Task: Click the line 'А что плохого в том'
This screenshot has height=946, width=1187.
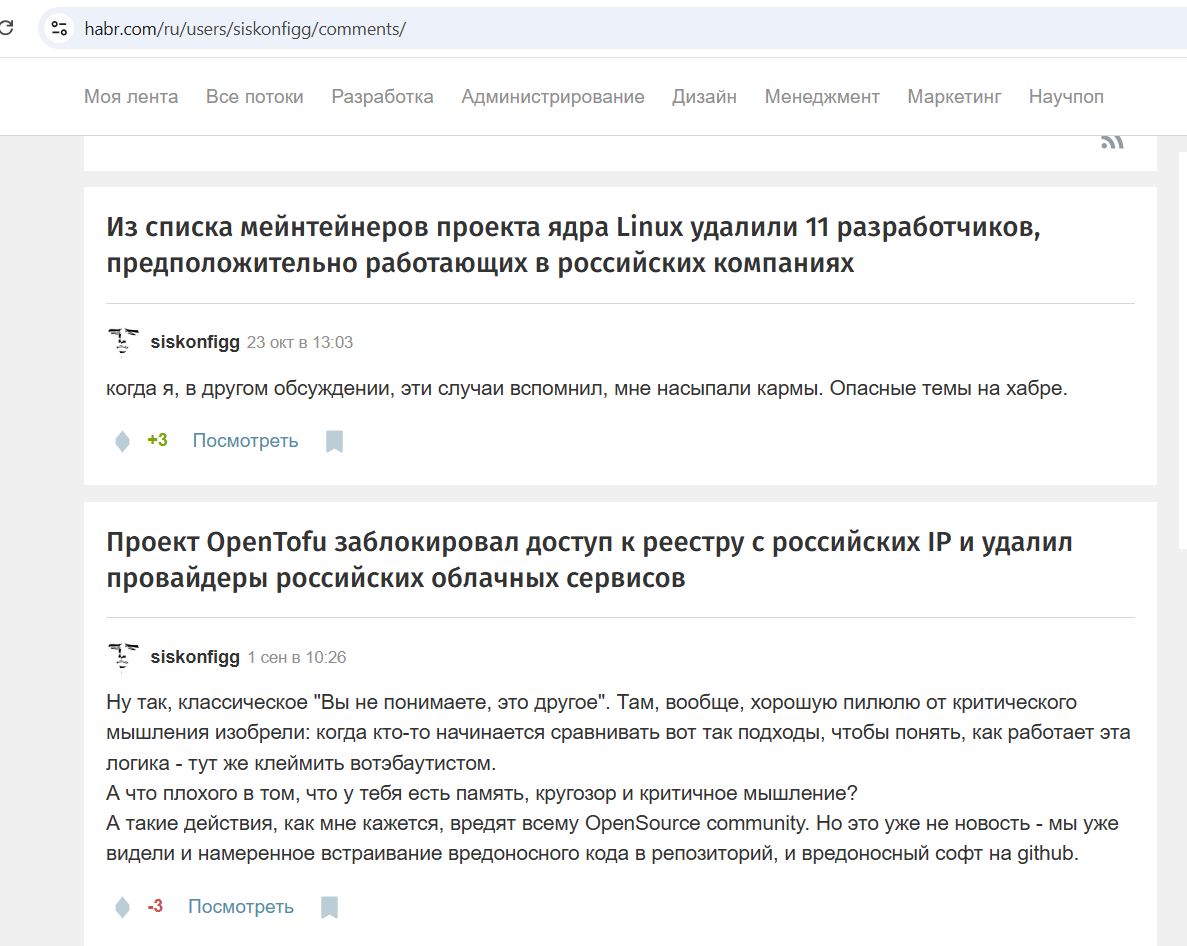Action: tap(482, 793)
